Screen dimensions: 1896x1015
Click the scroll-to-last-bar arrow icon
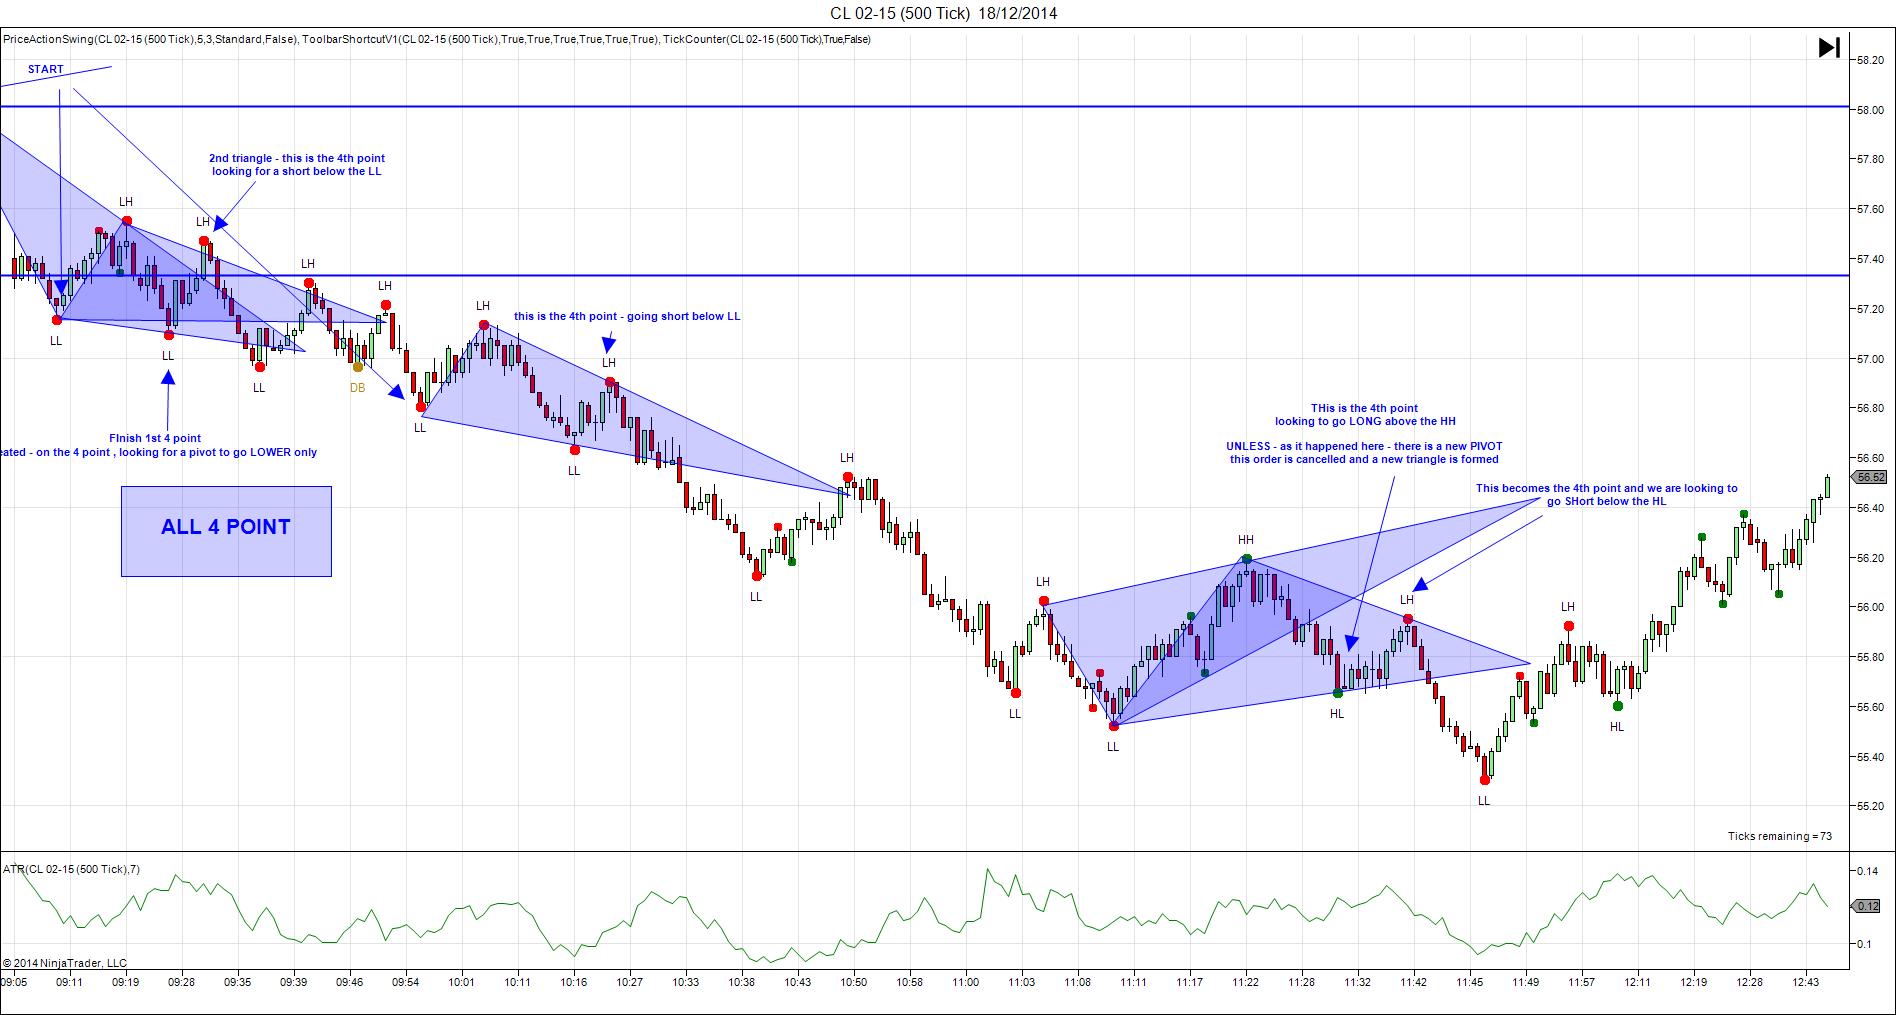pos(1829,47)
